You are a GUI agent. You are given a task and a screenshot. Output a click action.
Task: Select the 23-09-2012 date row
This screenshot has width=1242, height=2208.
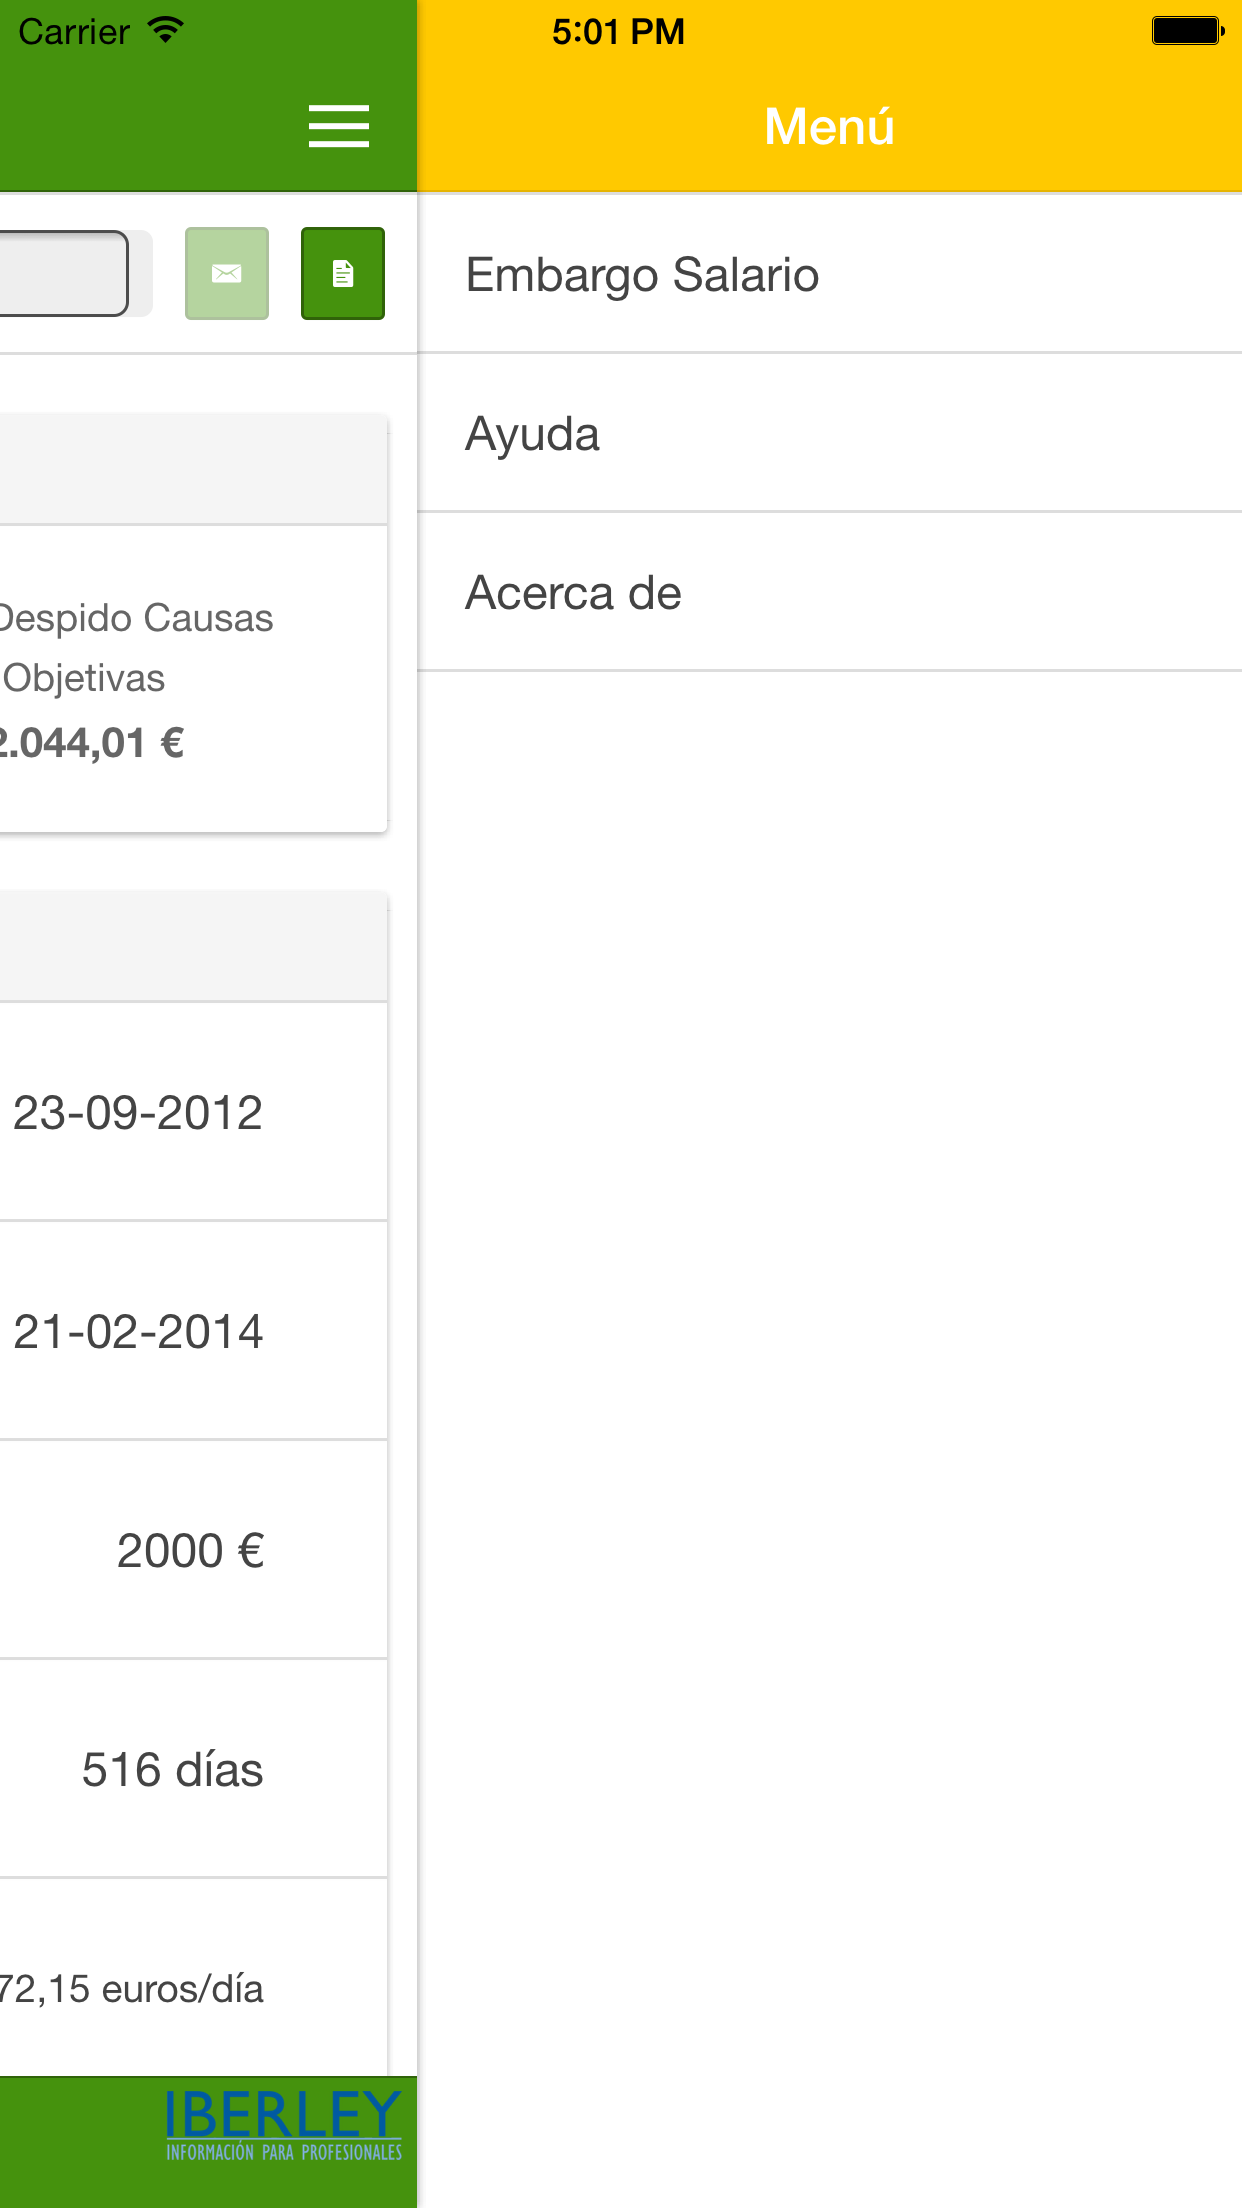coord(193,1112)
